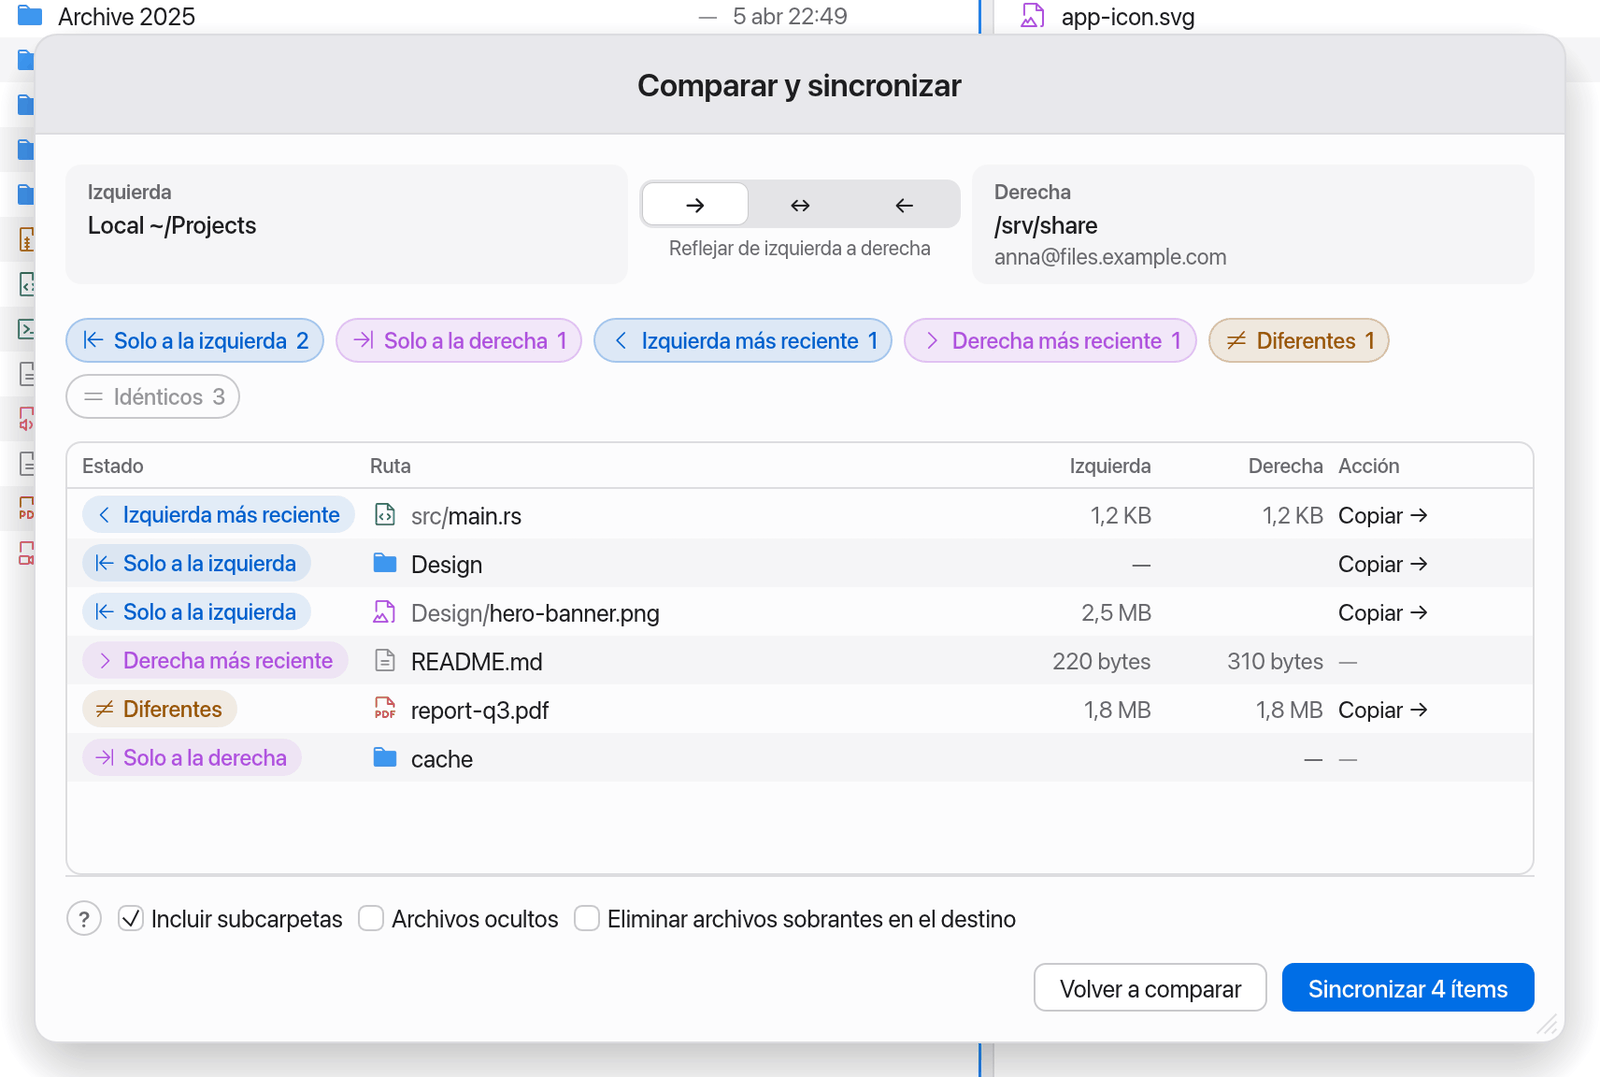
Task: Click code file icon of src/main.rs
Action: click(385, 515)
